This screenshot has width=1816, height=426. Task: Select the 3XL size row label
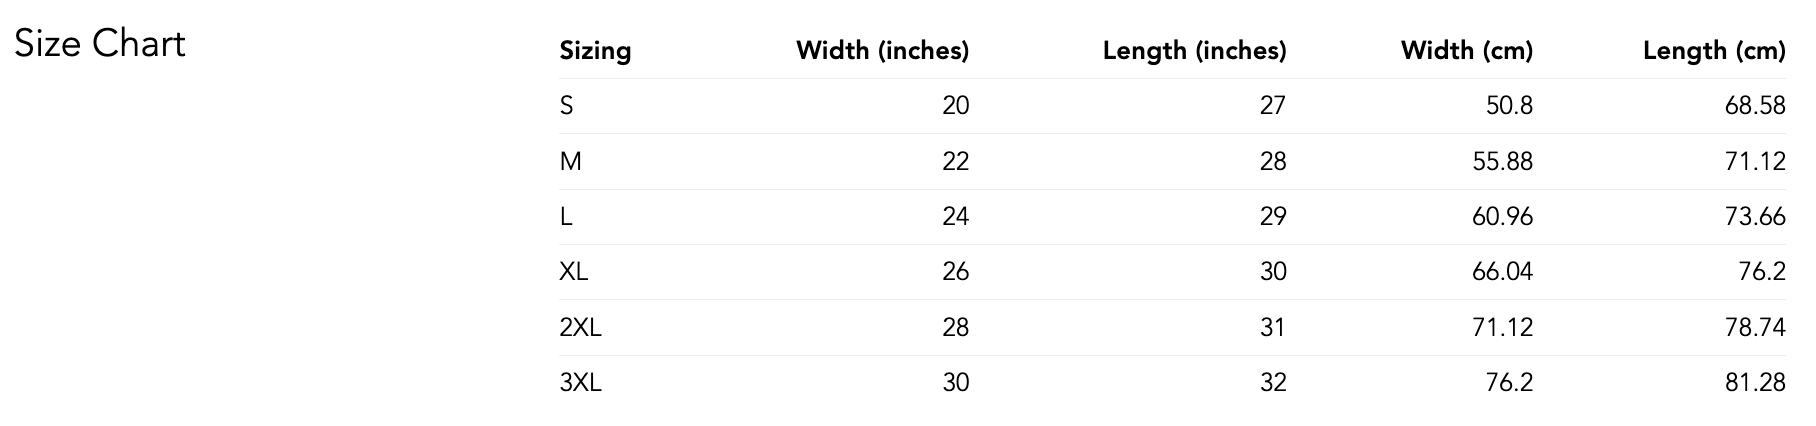580,382
